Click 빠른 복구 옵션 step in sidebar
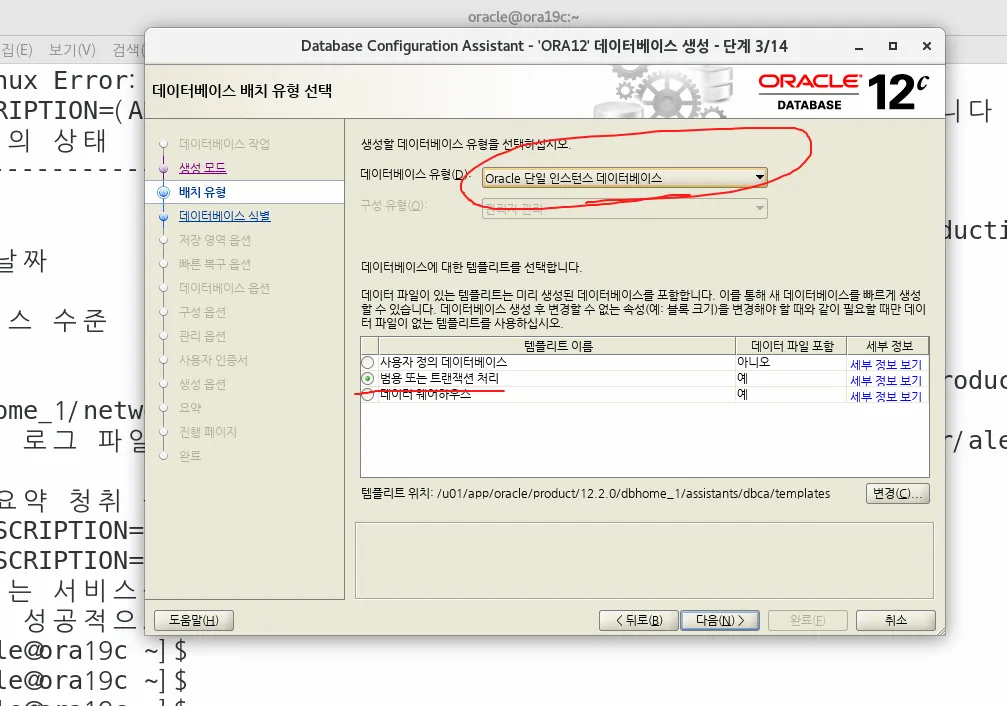Viewport: 1007px width, 706px height. [x=215, y=264]
